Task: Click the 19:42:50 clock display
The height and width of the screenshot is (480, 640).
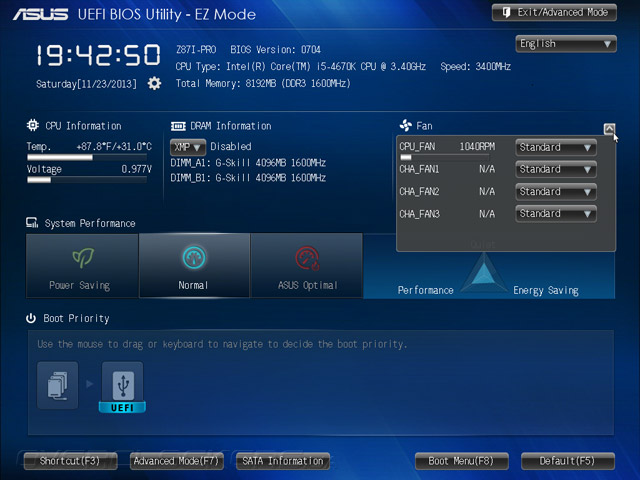Action: [98, 55]
